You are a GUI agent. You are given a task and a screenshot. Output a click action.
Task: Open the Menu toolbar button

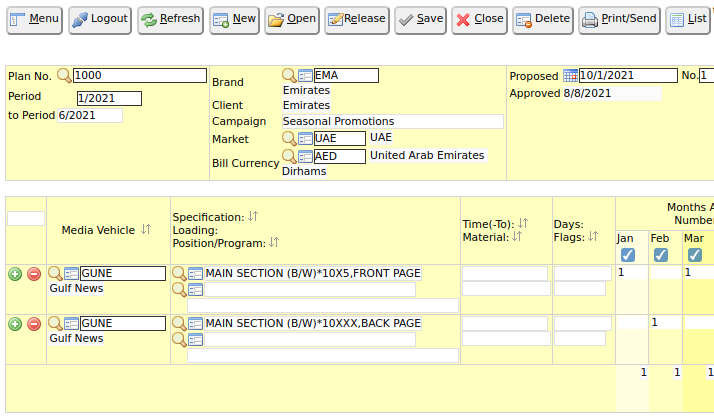(x=35, y=19)
